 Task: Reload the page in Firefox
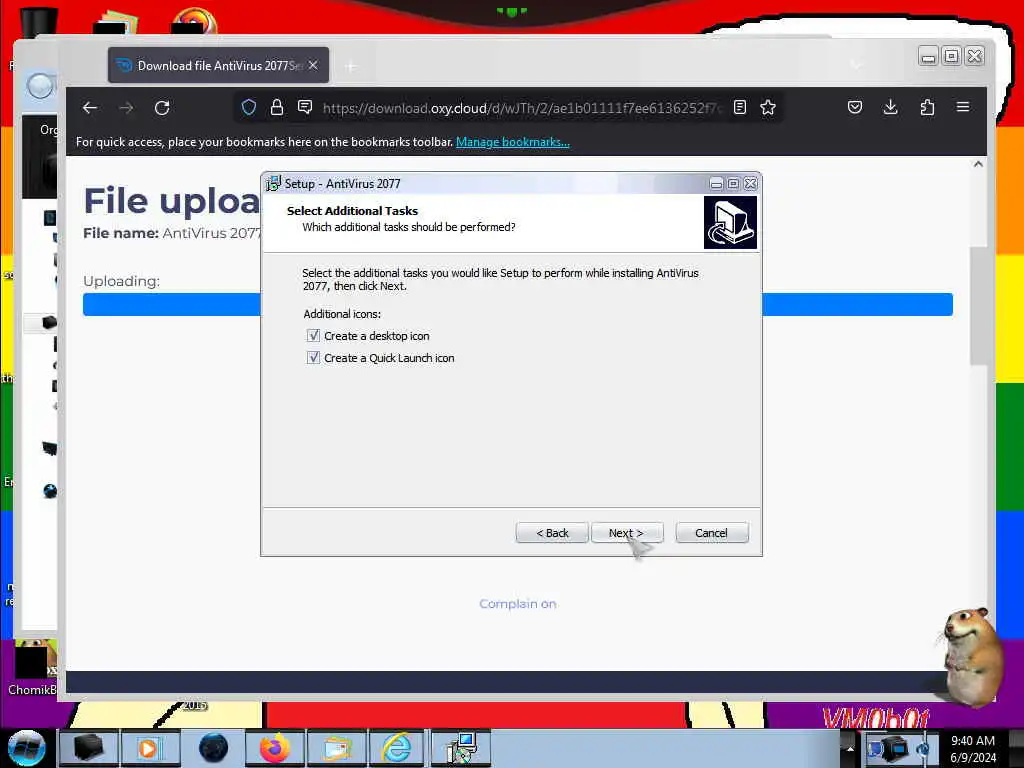point(162,108)
